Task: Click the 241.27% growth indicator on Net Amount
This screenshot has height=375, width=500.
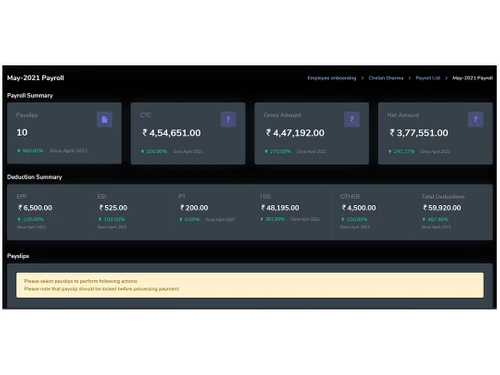Action: (x=401, y=152)
